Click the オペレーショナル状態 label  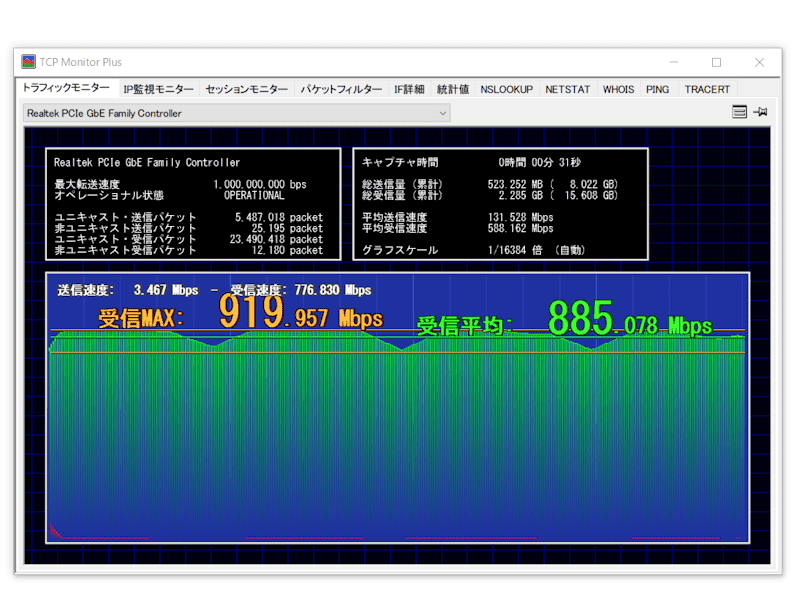coord(109,195)
